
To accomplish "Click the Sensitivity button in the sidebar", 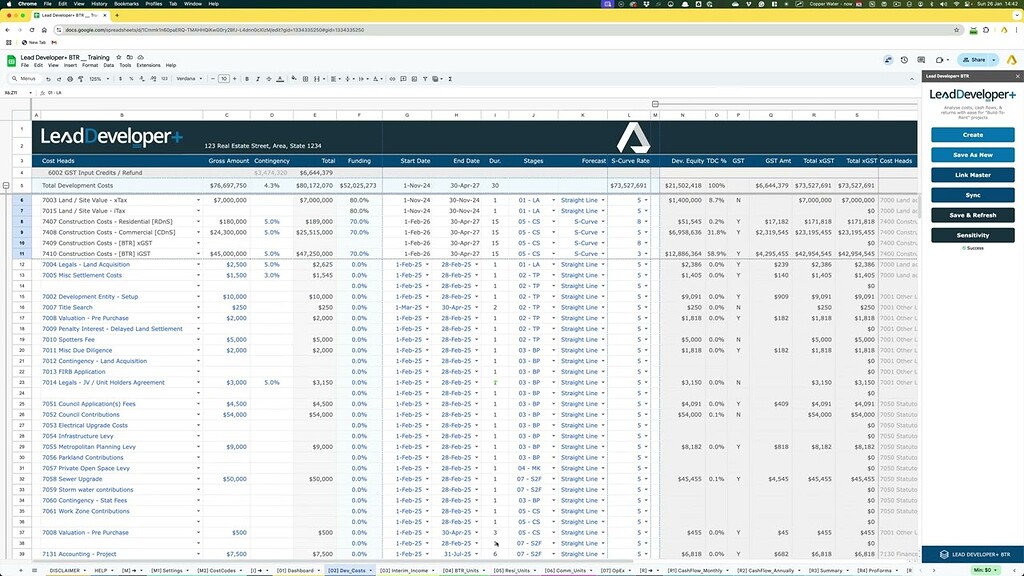I will 972,235.
